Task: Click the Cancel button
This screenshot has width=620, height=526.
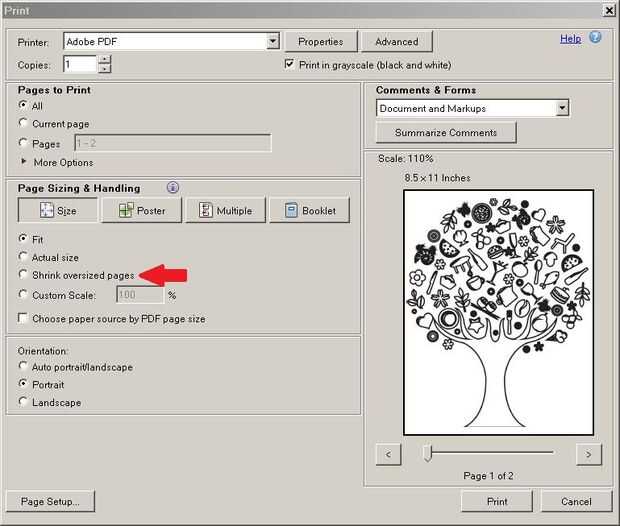Action: click(x=576, y=501)
